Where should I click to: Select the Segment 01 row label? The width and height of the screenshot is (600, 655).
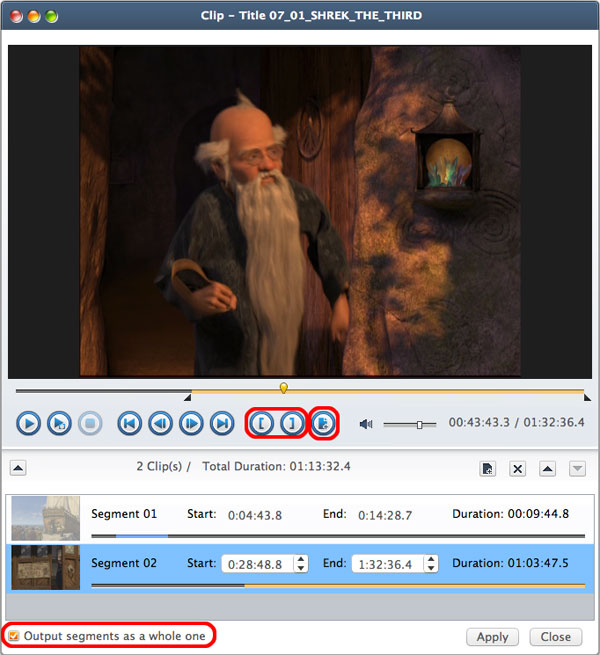(x=124, y=513)
